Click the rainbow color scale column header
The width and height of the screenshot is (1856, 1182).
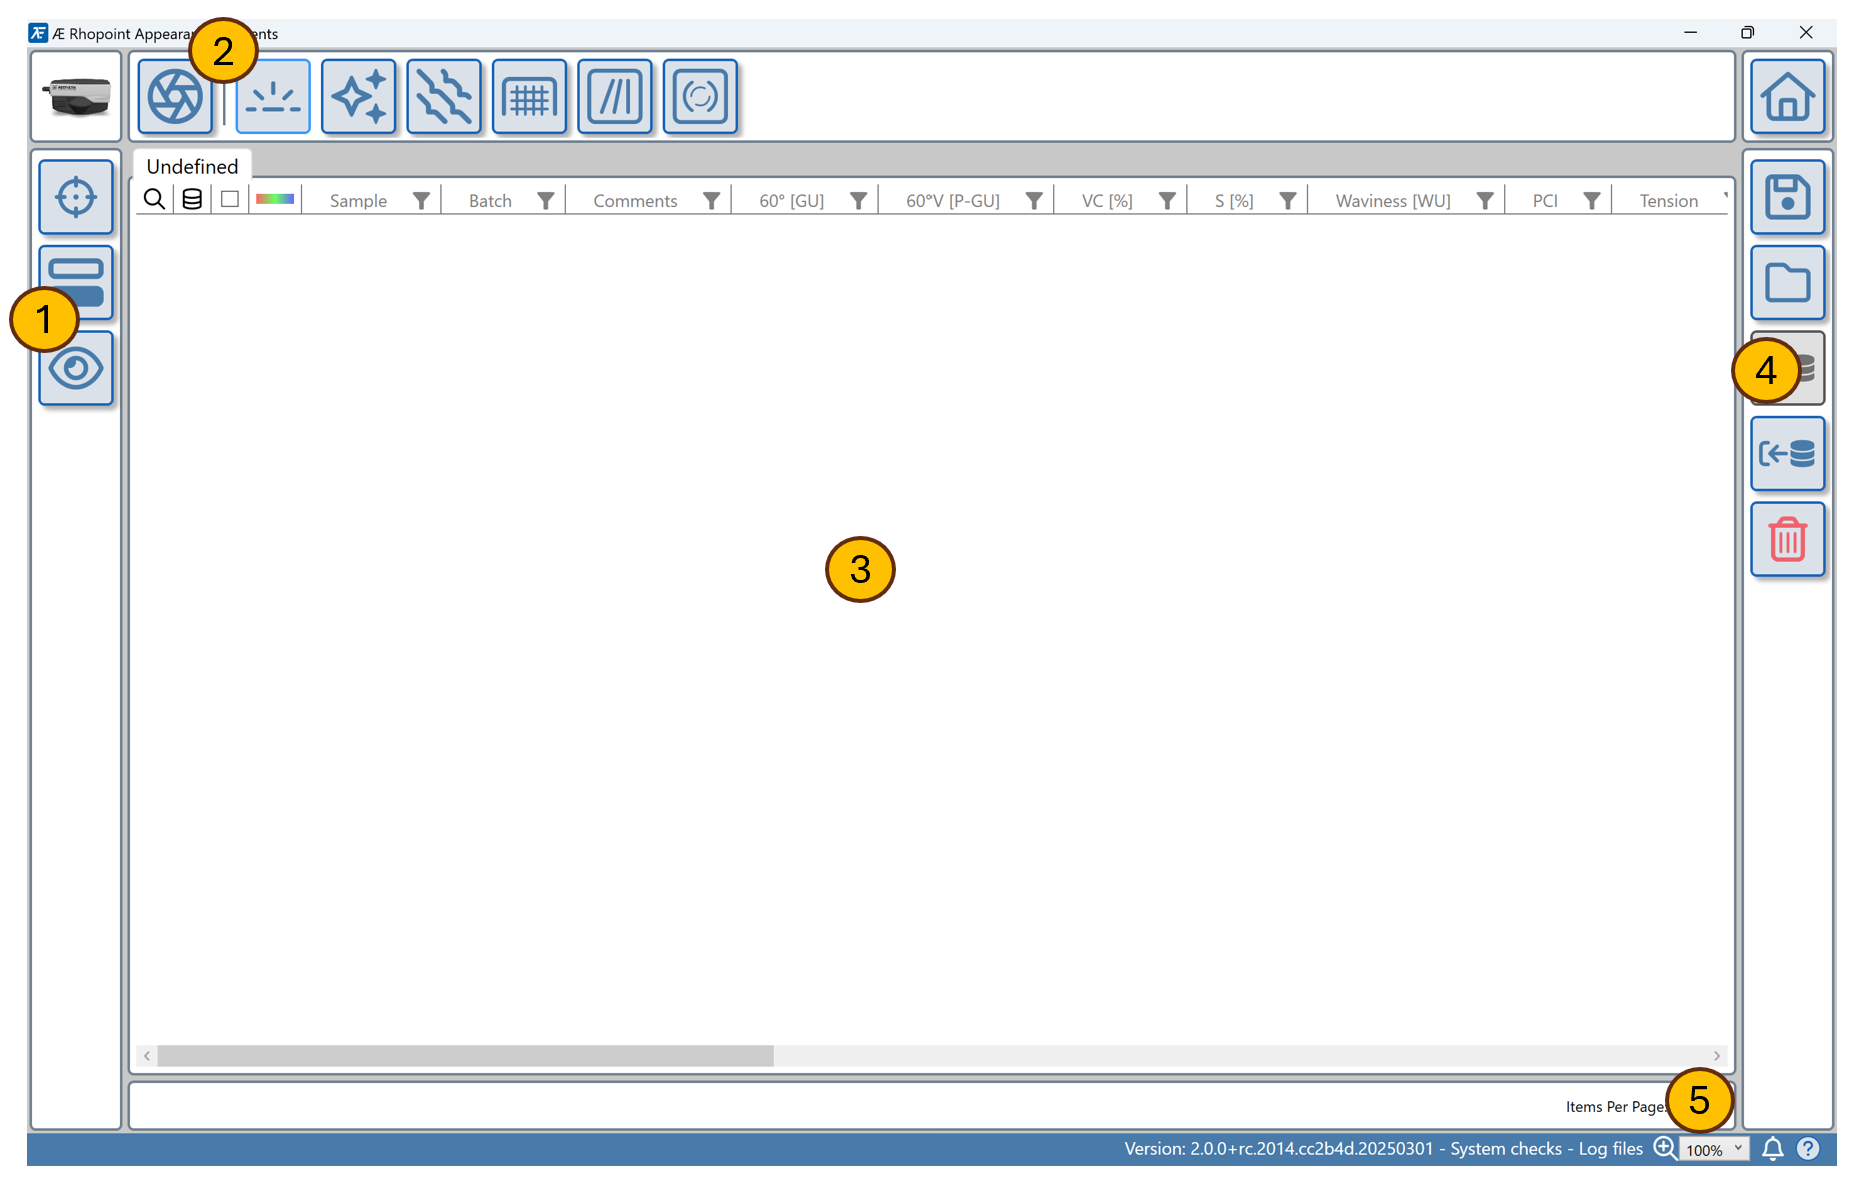[x=275, y=200]
